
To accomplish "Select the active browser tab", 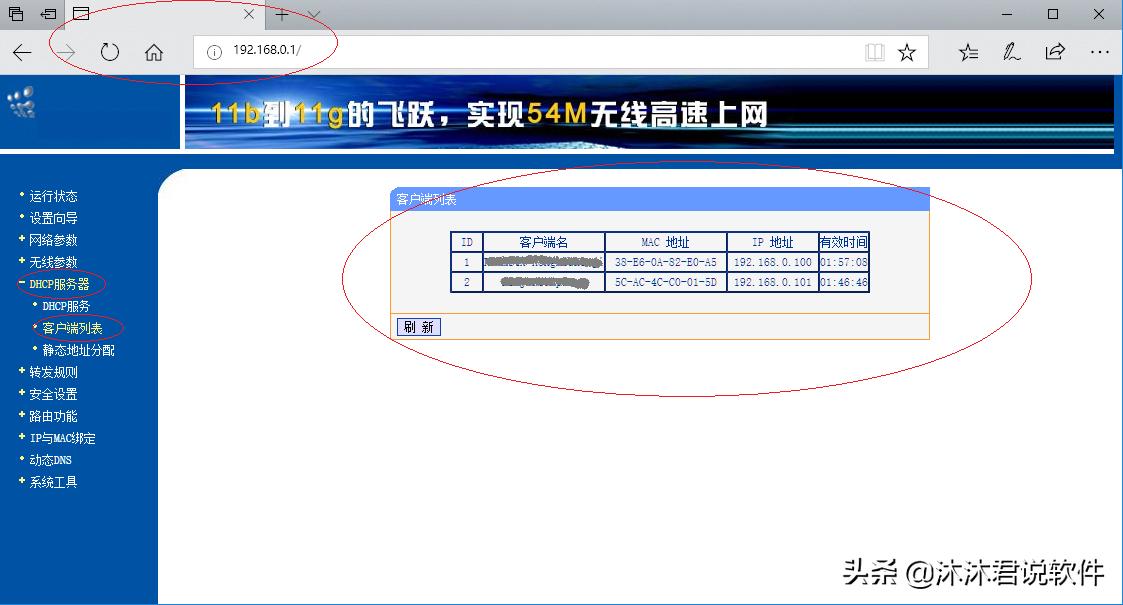I will 160,14.
